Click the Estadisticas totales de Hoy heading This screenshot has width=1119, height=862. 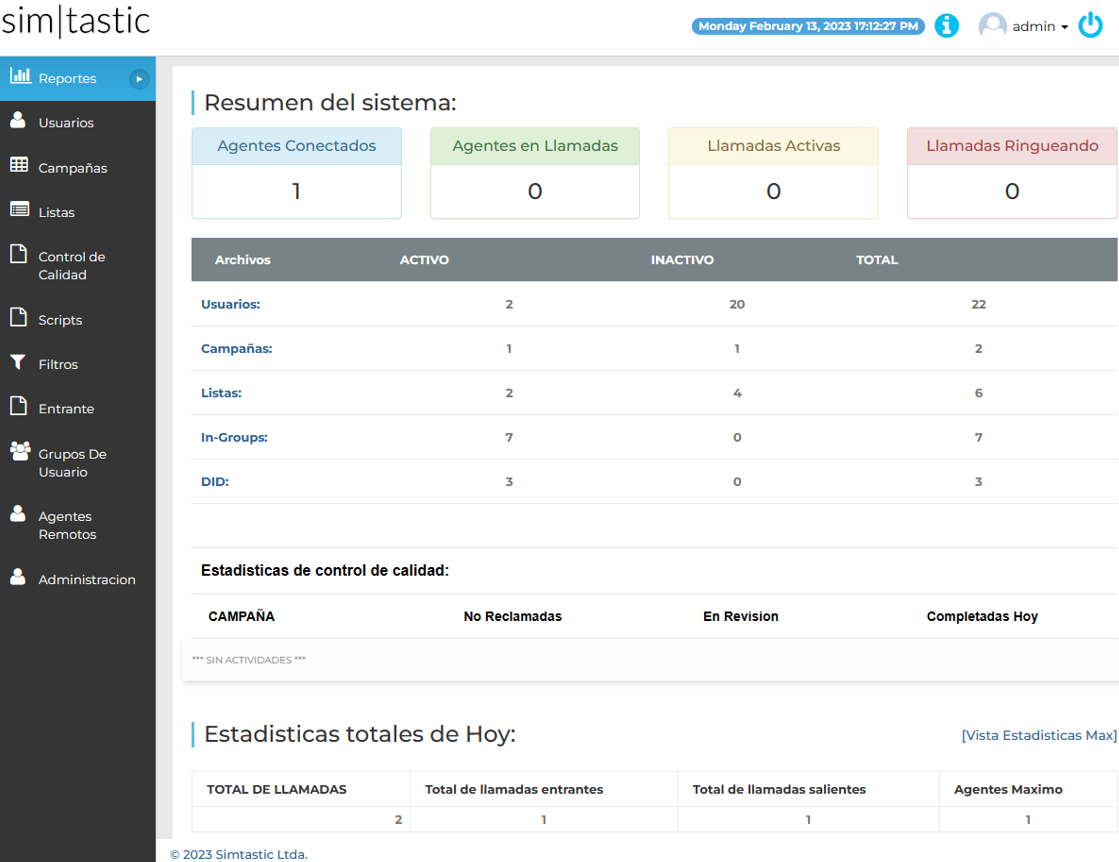click(360, 734)
